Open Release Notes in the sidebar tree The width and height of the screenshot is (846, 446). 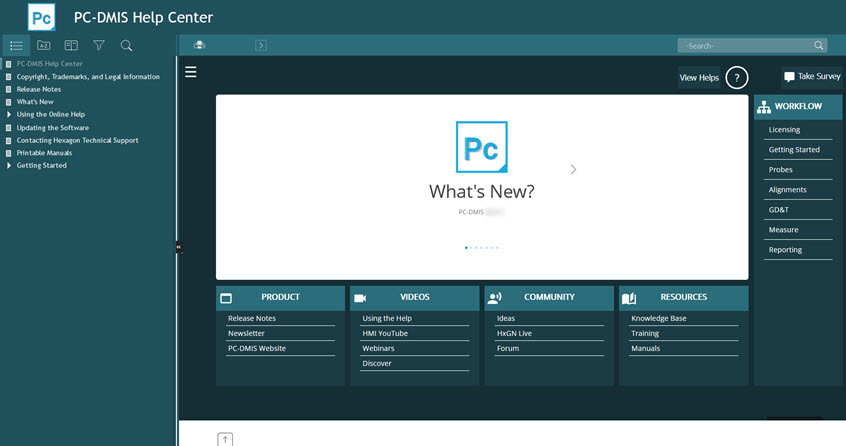pos(38,89)
